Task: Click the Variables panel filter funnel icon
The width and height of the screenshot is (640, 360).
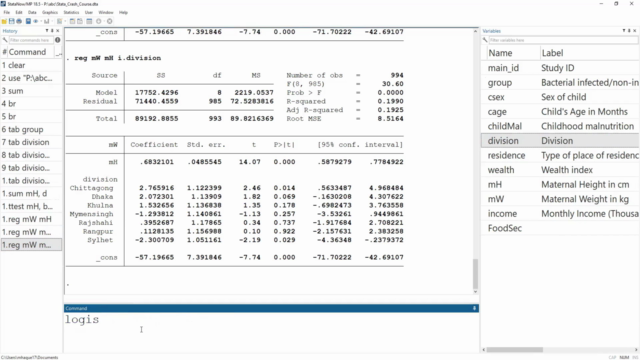Action: coord(624,31)
